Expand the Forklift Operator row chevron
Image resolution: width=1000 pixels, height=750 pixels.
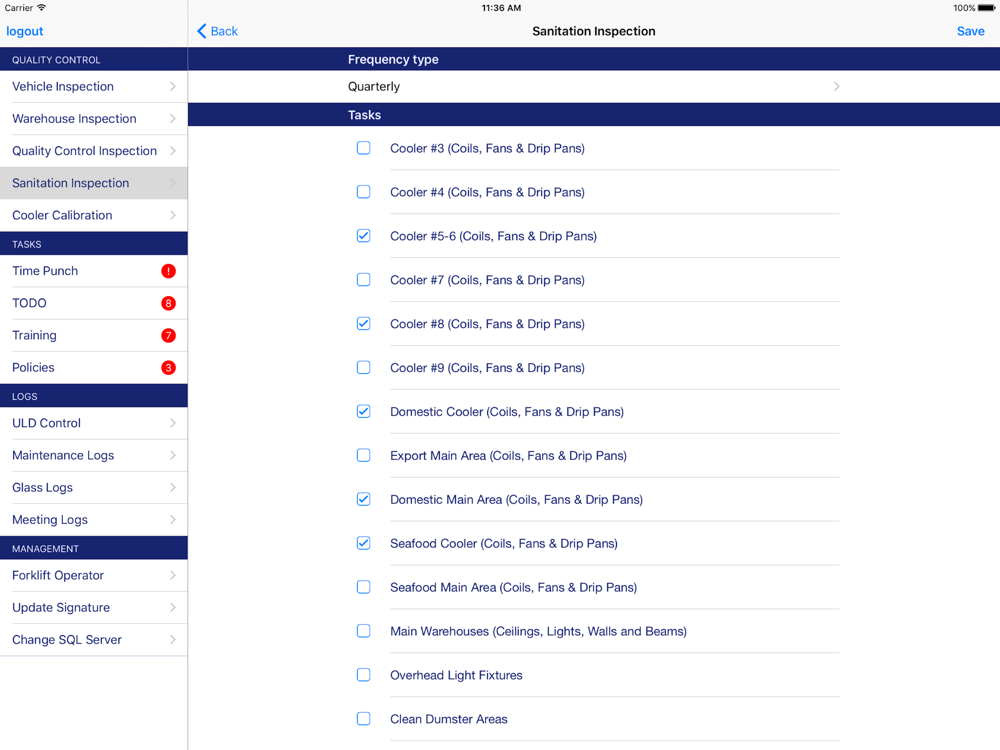(173, 575)
